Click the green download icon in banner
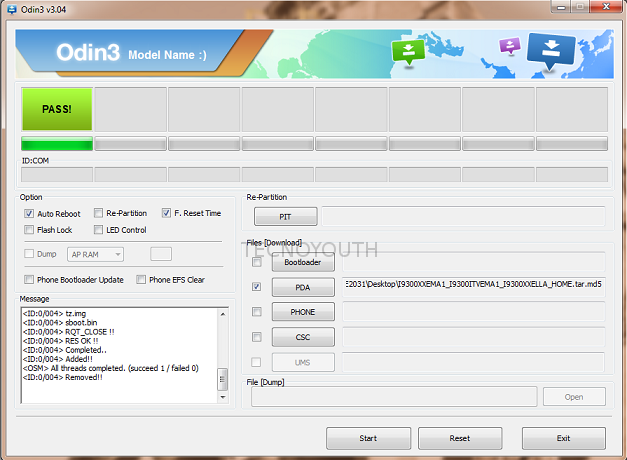This screenshot has height=460, width=627. coord(408,52)
